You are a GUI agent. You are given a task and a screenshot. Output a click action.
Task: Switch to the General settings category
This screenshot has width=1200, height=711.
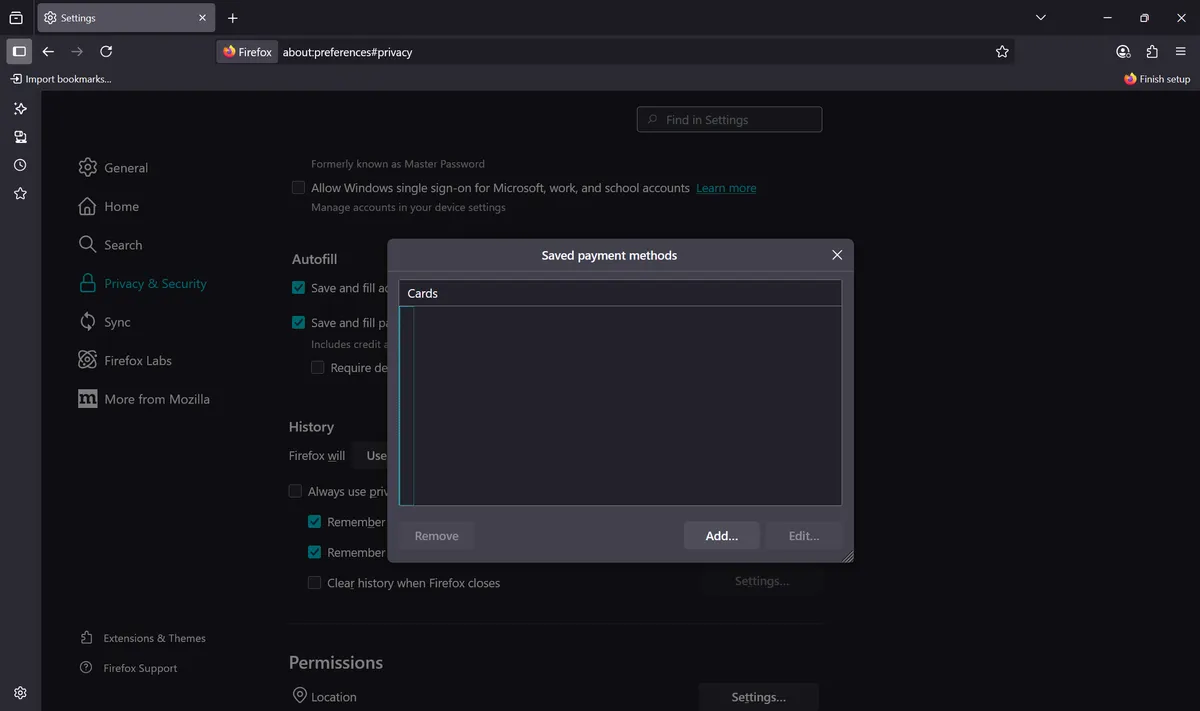(125, 168)
